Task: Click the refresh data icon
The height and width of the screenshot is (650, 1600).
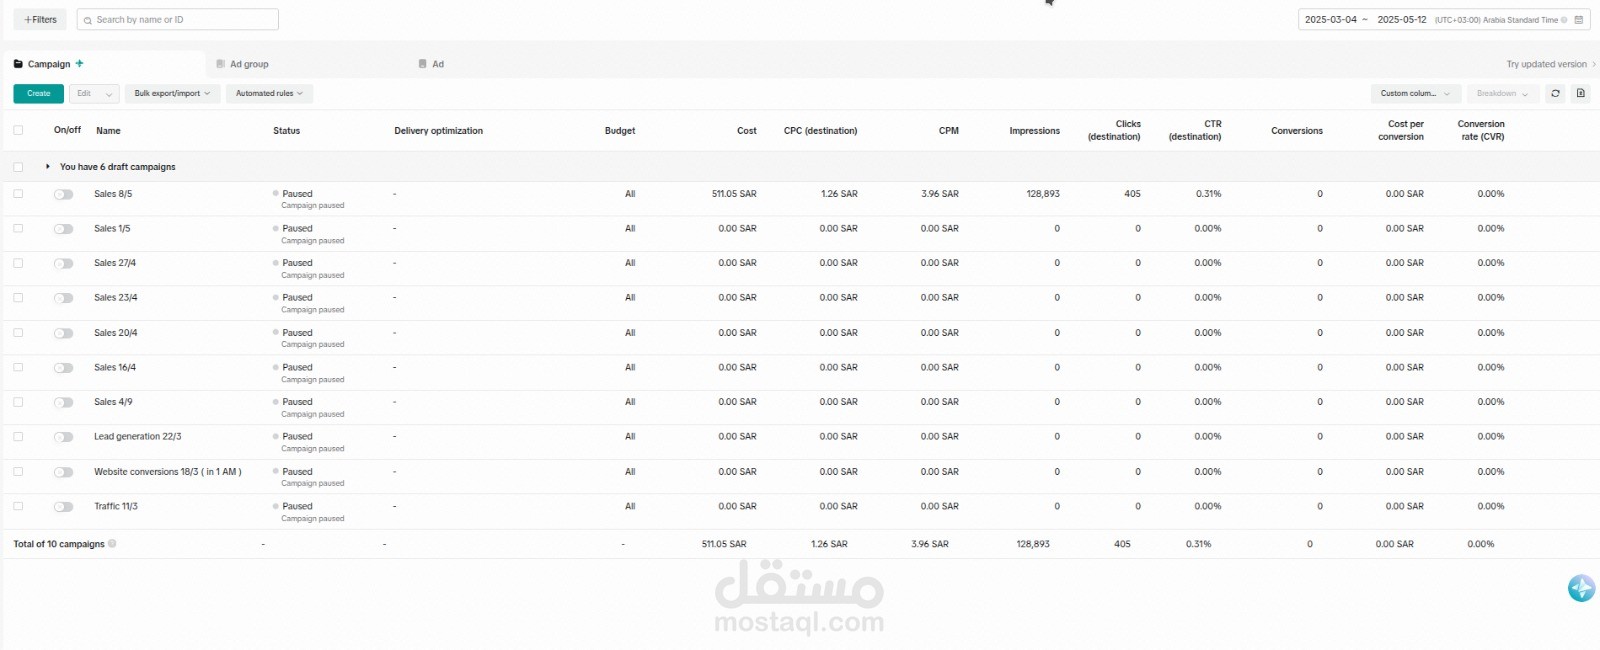Action: (x=1555, y=93)
